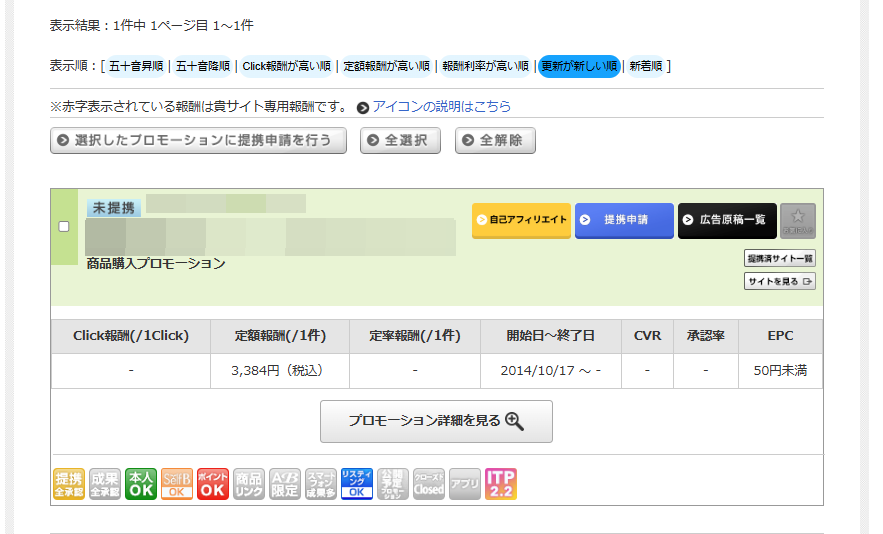Image resolution: width=883 pixels, height=534 pixels.
Task: Click the SelfB OK icon
Action: point(177,484)
